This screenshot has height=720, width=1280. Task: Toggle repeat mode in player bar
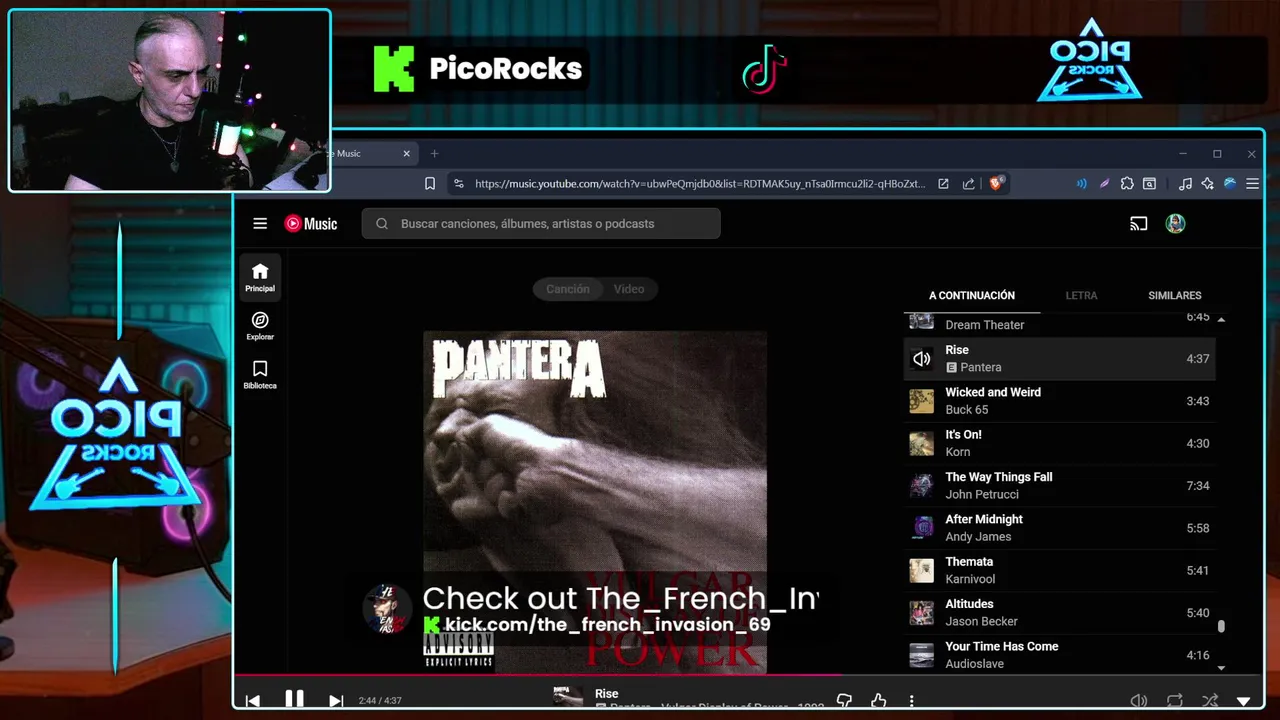(x=1175, y=701)
